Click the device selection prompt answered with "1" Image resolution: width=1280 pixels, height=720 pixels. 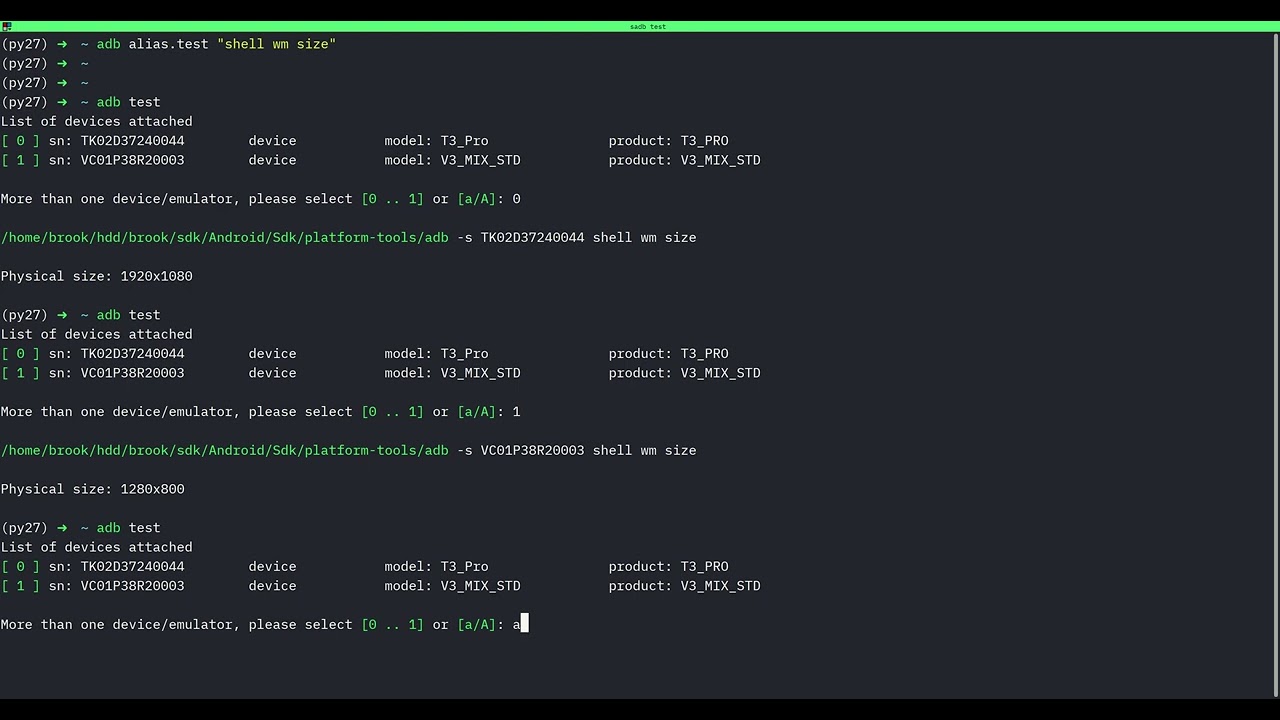260,412
